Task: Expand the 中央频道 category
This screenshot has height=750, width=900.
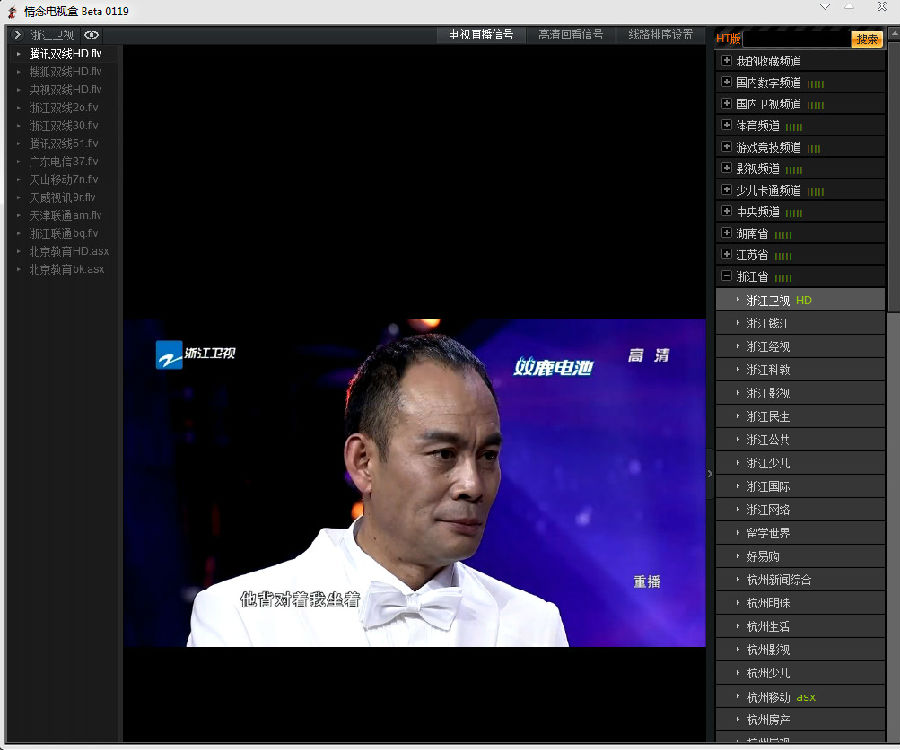Action: point(726,211)
